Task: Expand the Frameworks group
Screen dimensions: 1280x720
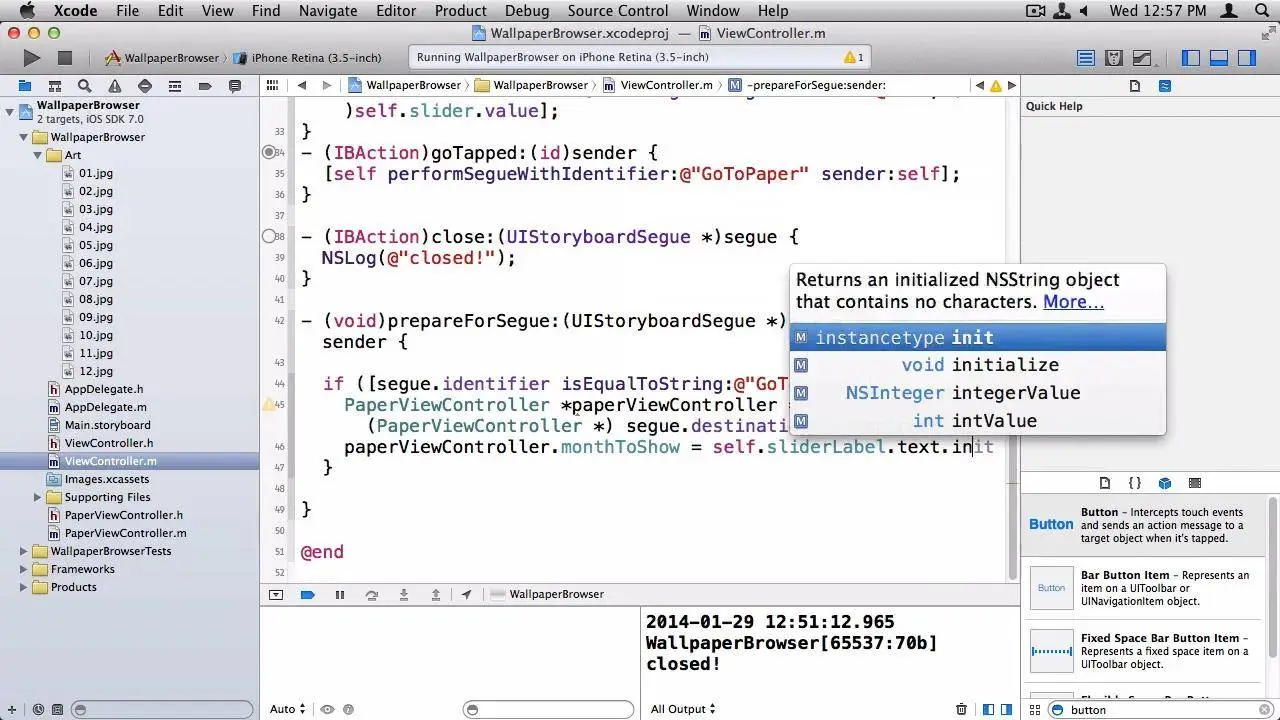Action: (24, 569)
